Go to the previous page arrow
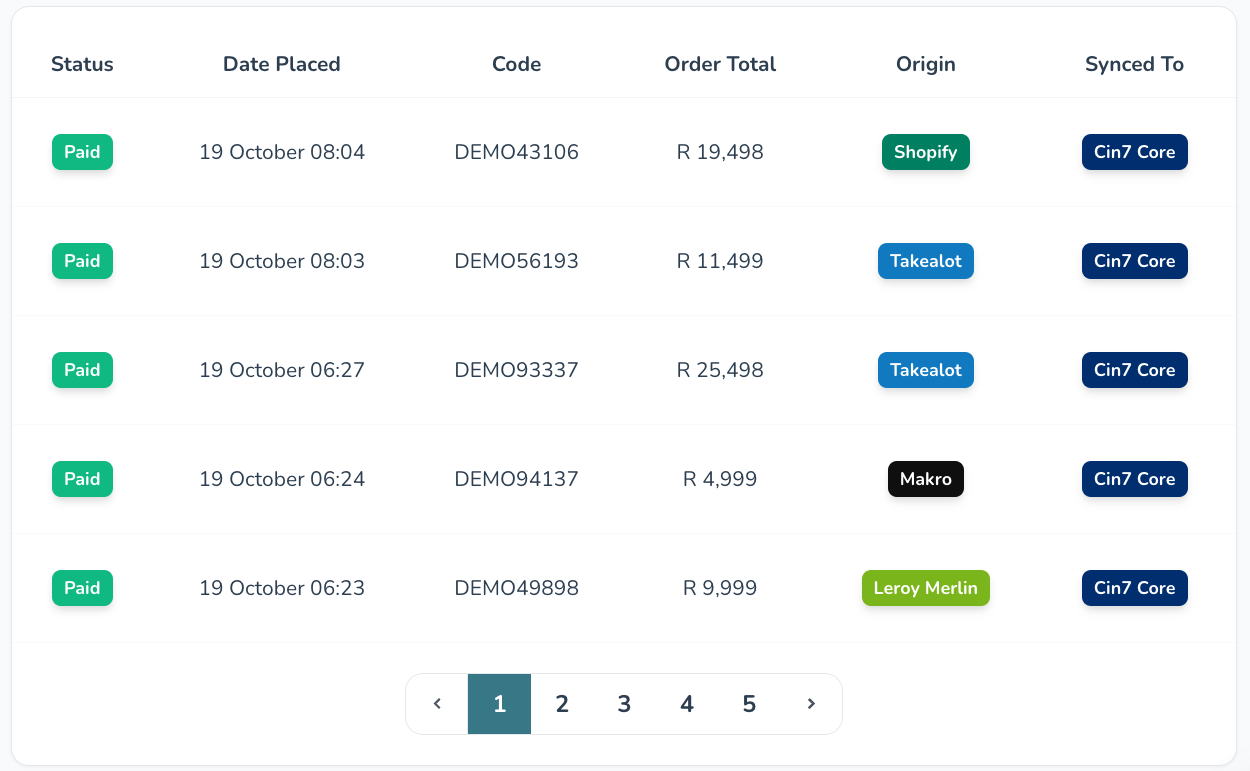The image size is (1250, 771). tap(437, 704)
